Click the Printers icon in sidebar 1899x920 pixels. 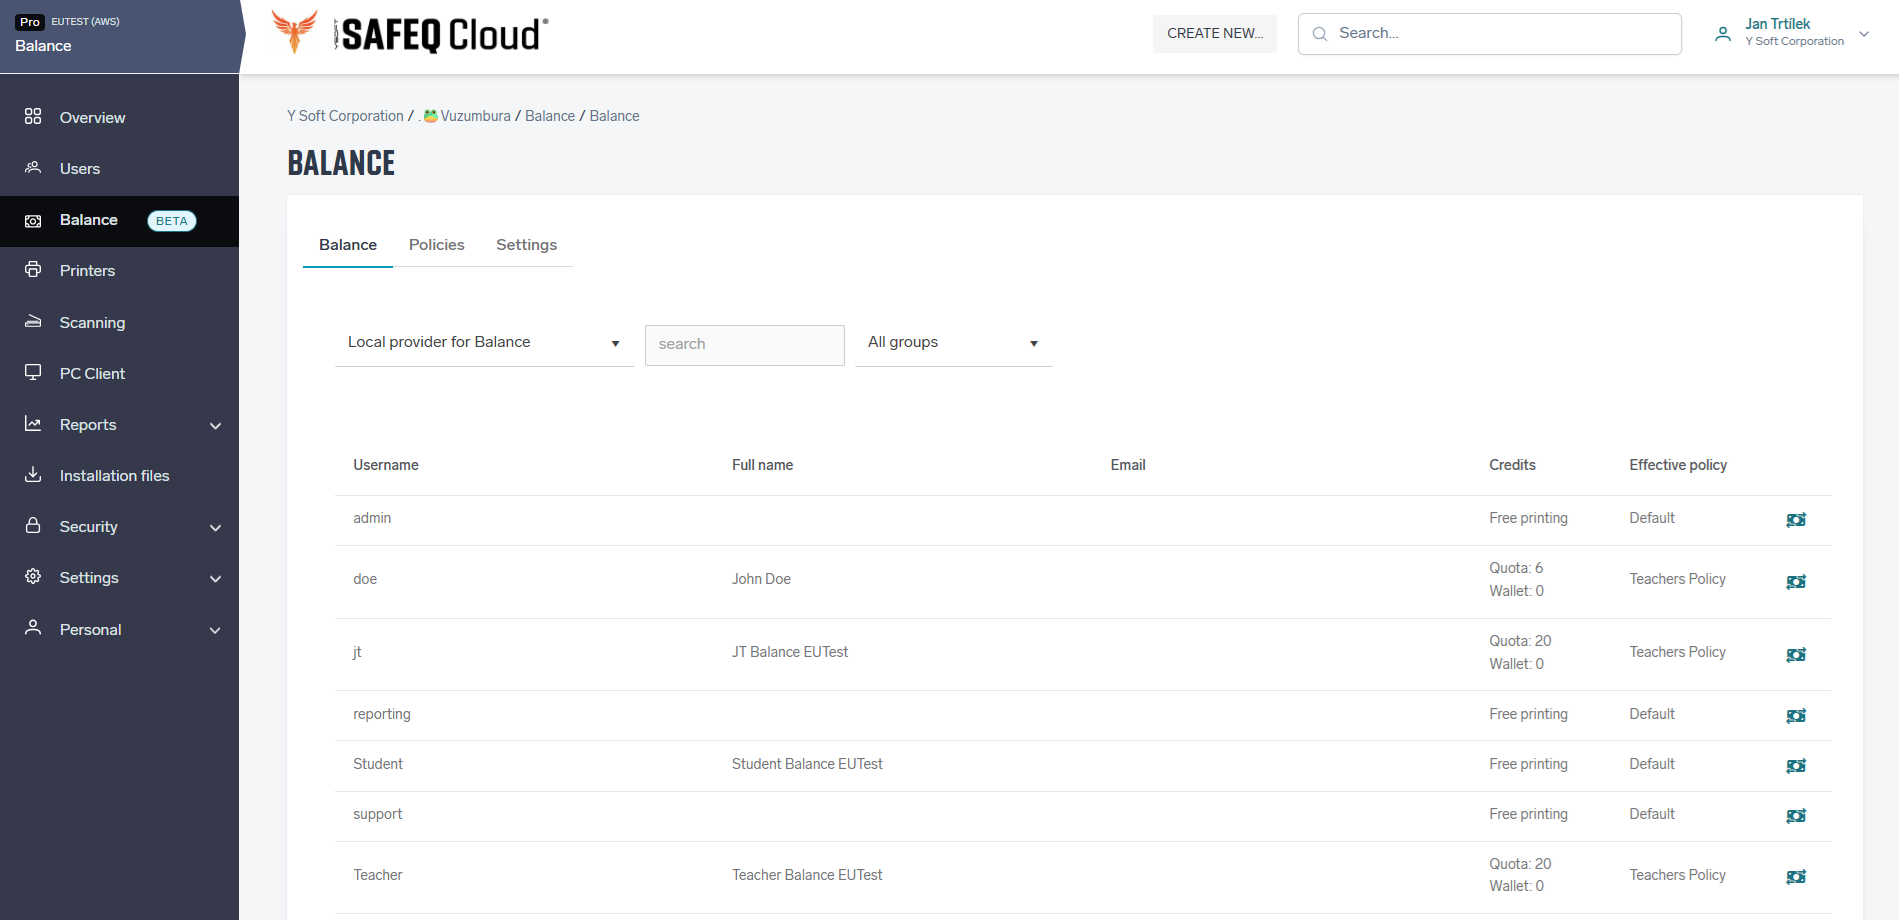tap(33, 269)
